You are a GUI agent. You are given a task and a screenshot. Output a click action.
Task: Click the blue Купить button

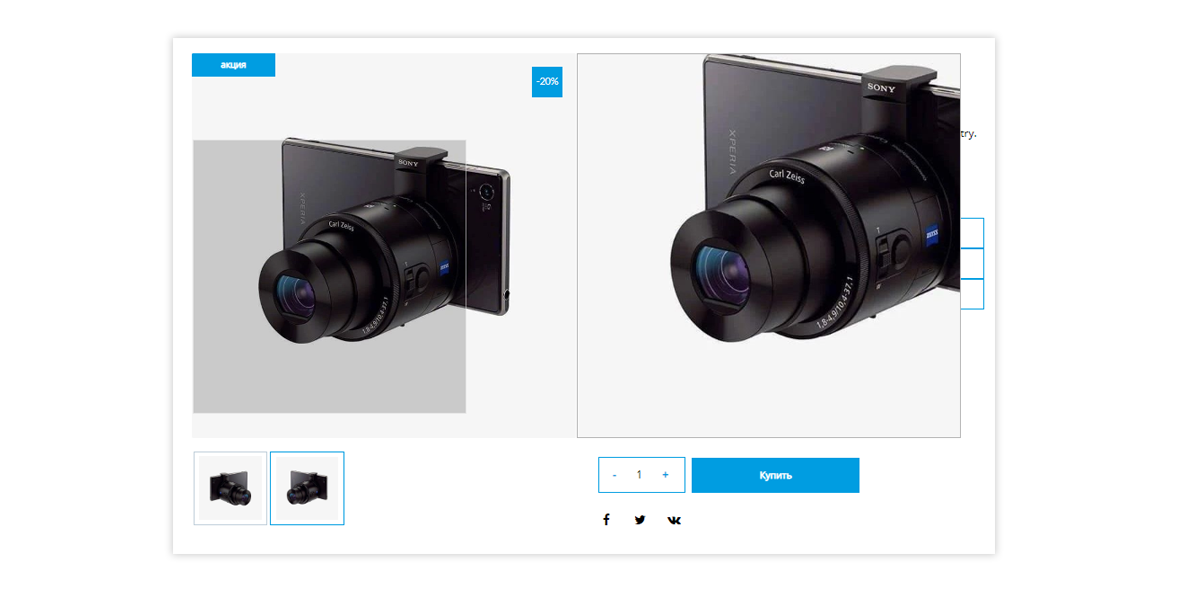pyautogui.click(x=775, y=475)
